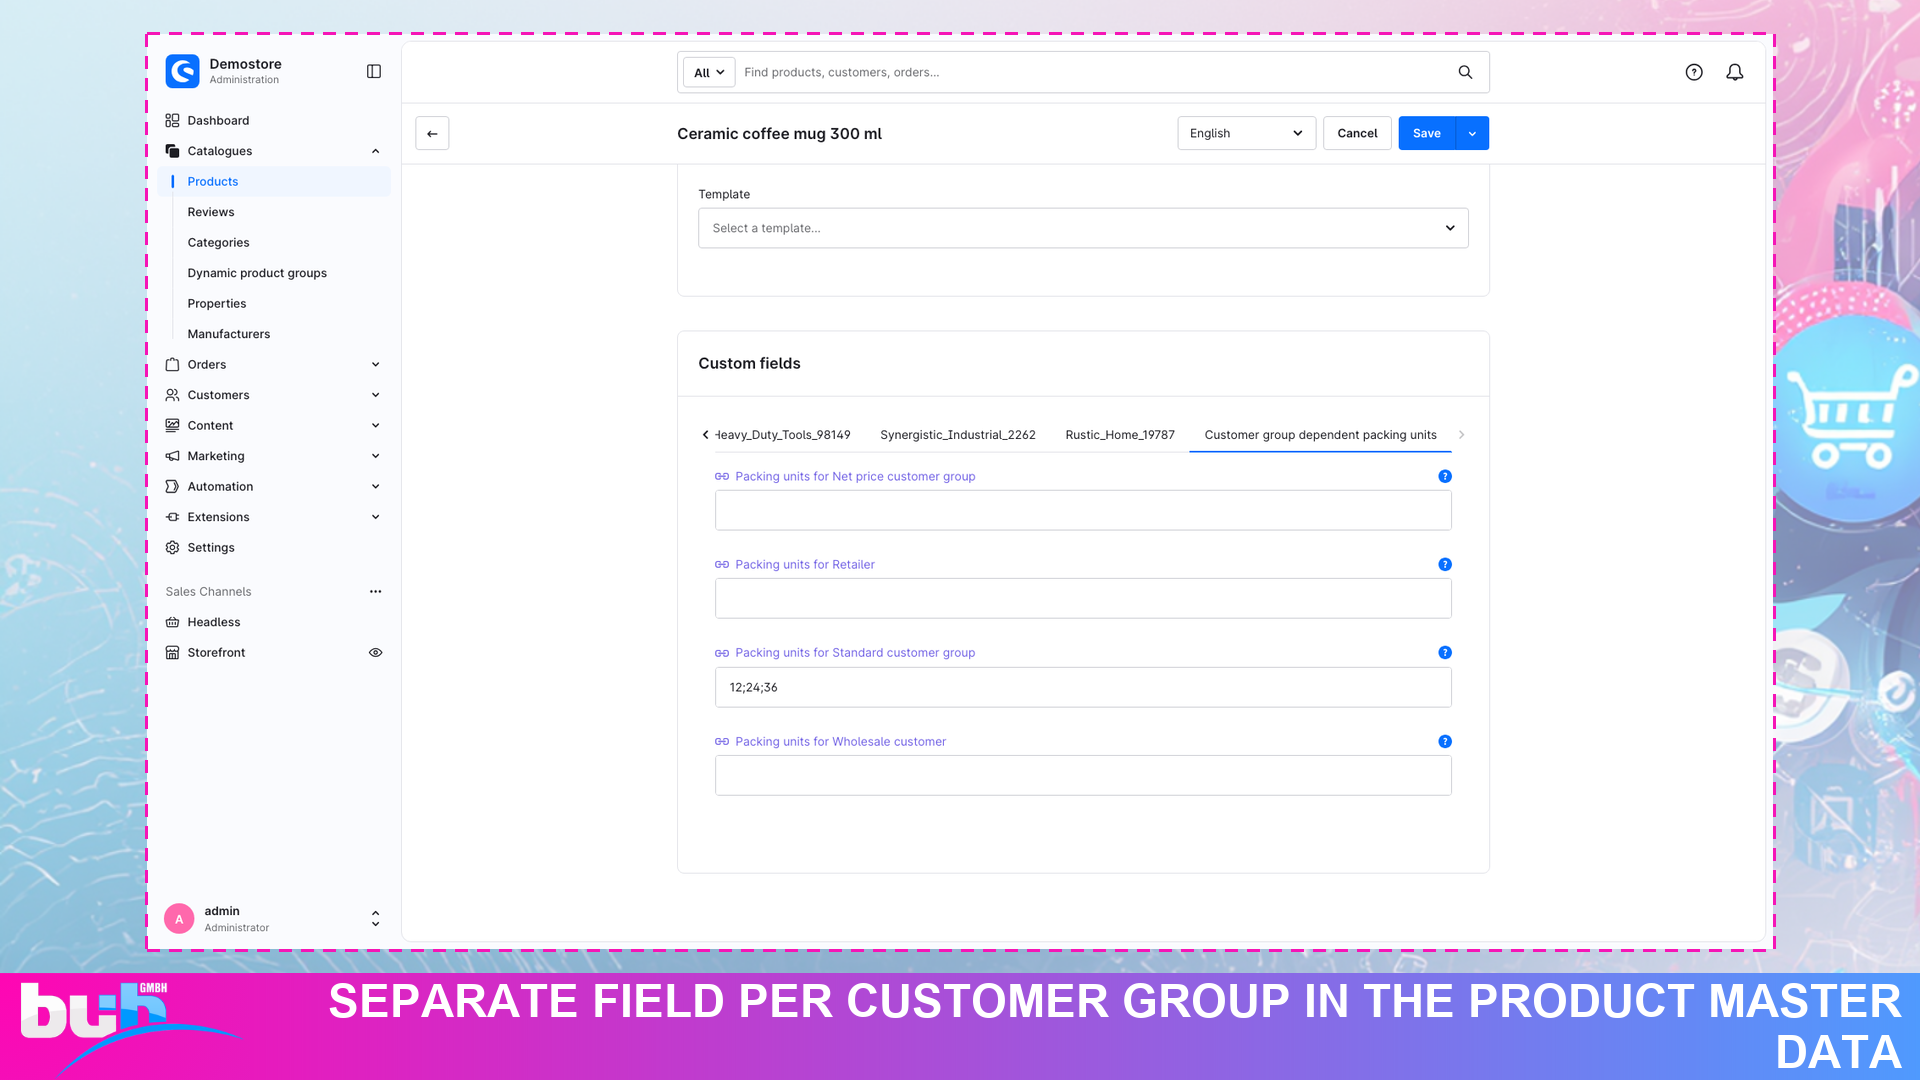Click link icon beside Net price label
1920x1080 pixels.
[722, 476]
